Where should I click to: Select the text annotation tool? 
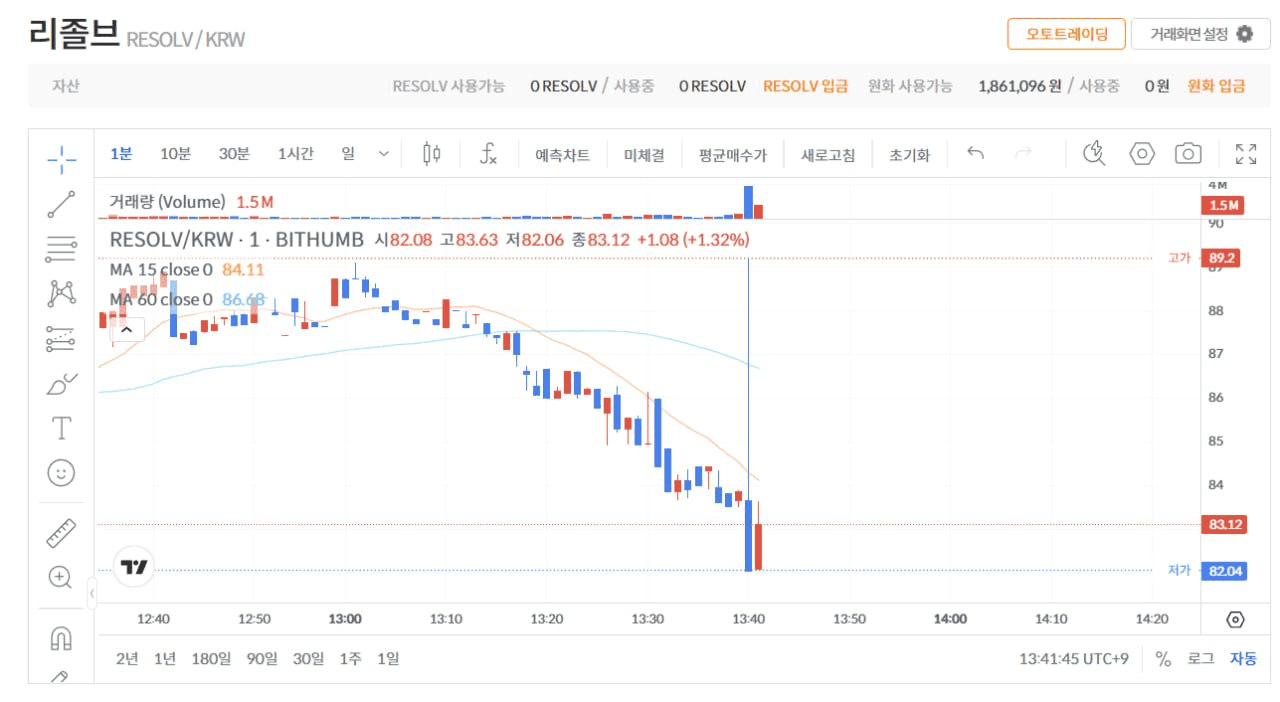[x=61, y=428]
